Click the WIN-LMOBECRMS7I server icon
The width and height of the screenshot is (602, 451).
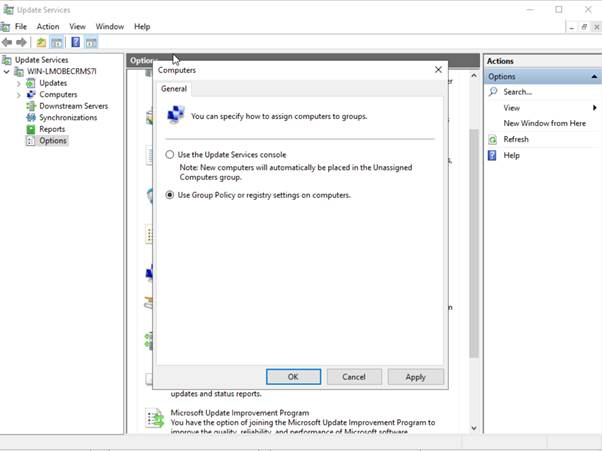tap(19, 71)
